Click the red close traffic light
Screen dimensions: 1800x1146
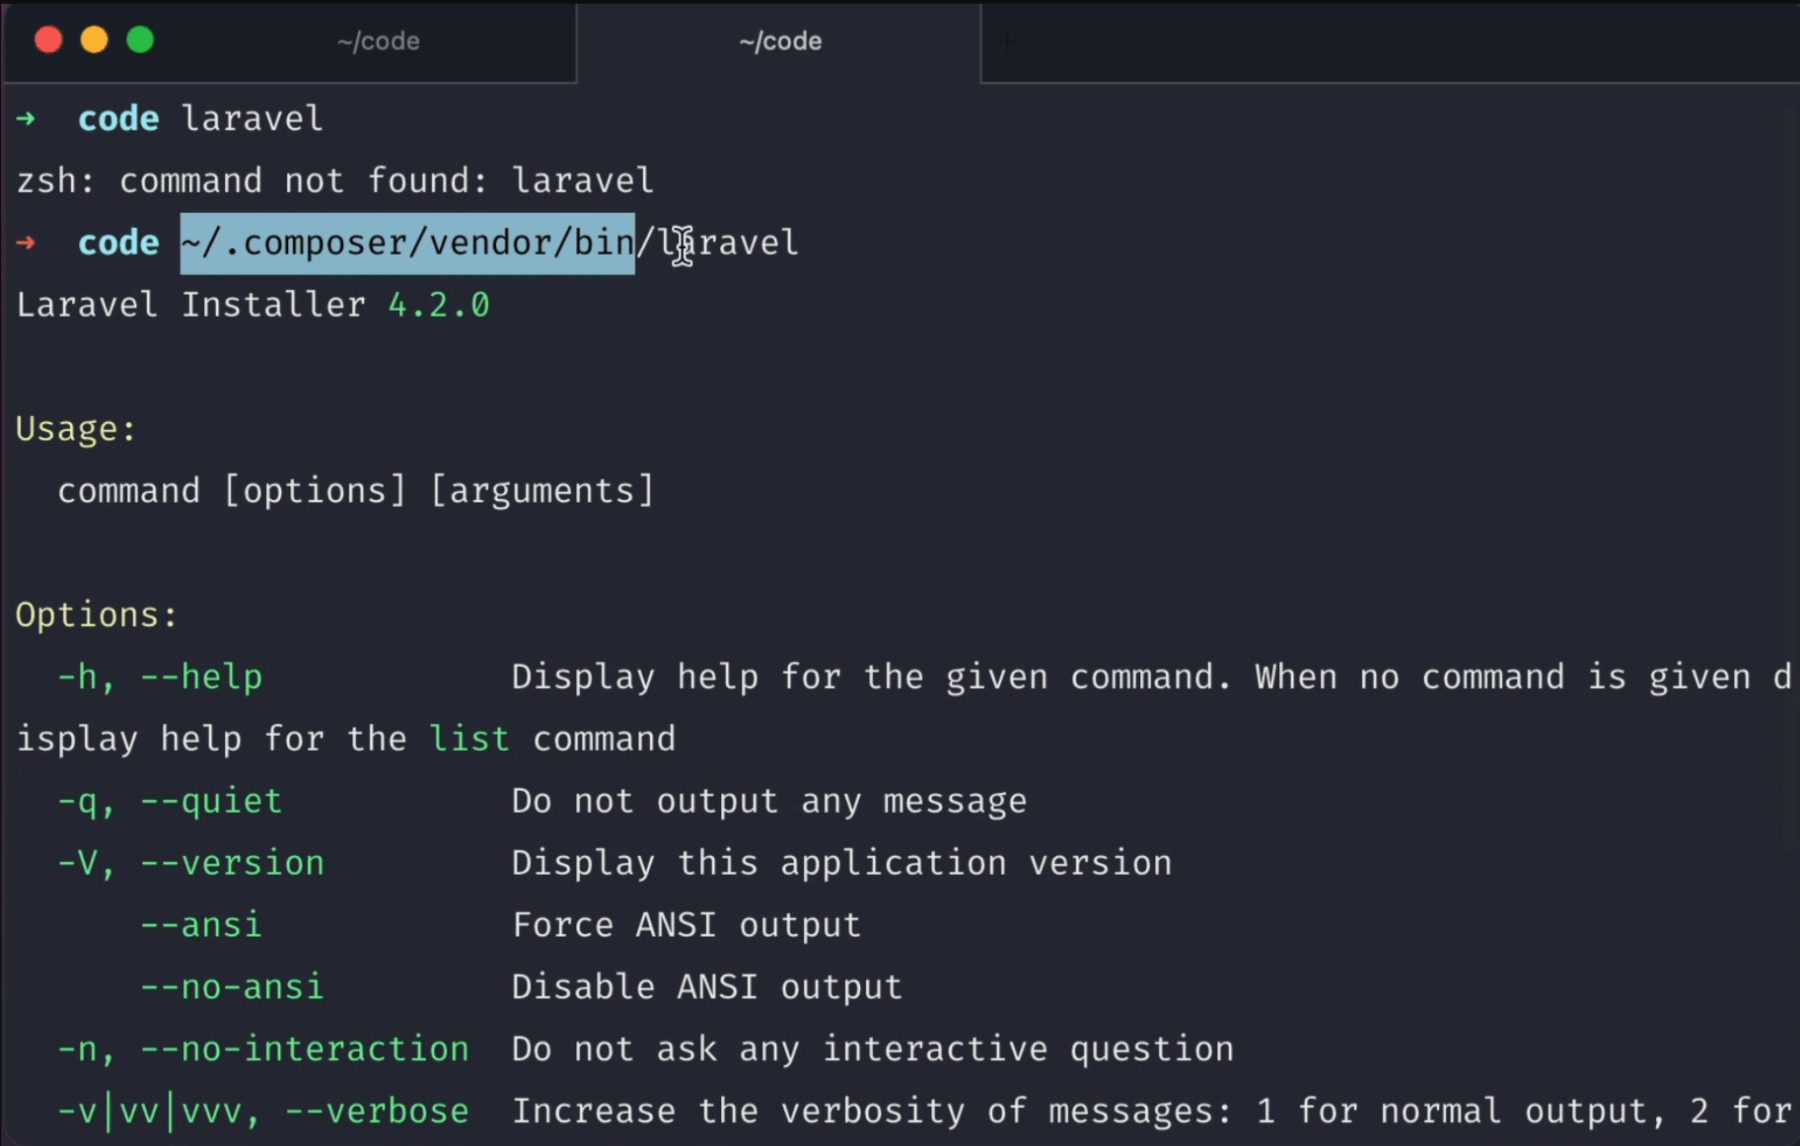[48, 40]
